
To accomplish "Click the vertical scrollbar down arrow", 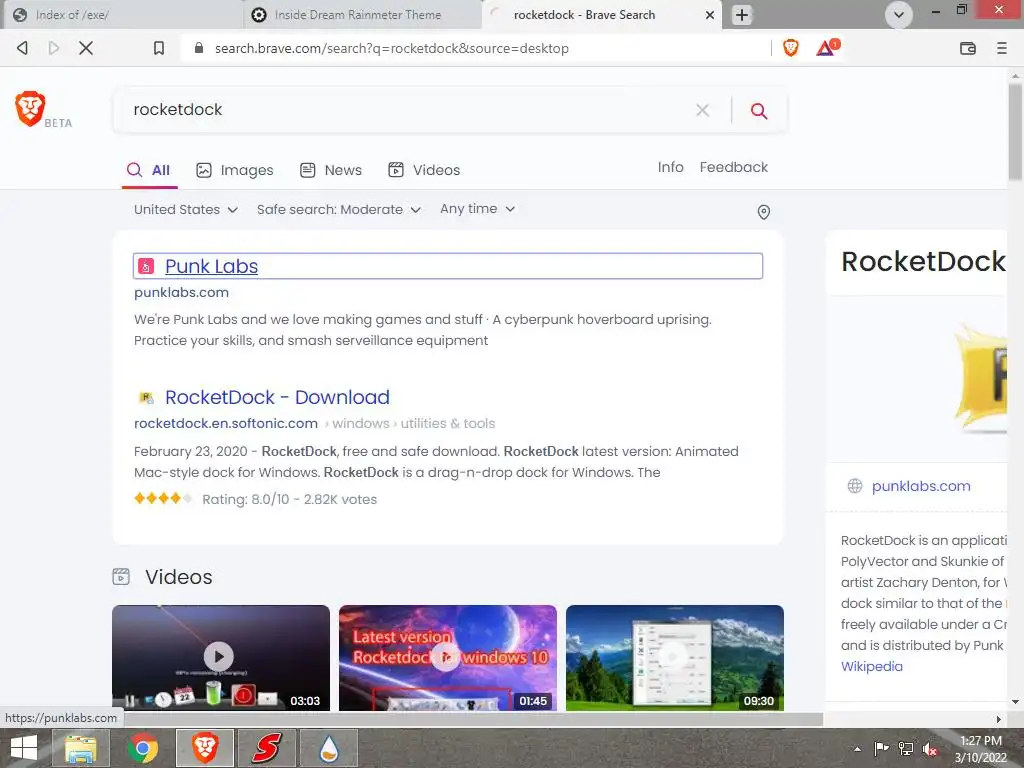I will tap(1015, 702).
